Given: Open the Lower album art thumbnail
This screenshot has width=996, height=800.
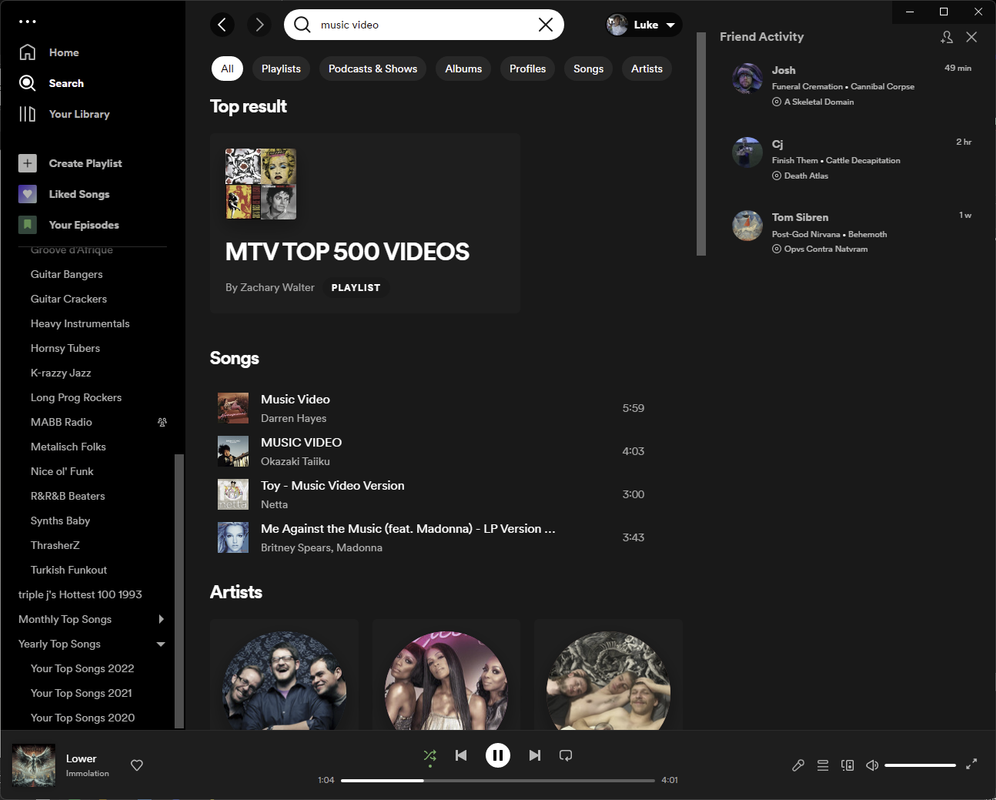Looking at the screenshot, I should tap(34, 765).
